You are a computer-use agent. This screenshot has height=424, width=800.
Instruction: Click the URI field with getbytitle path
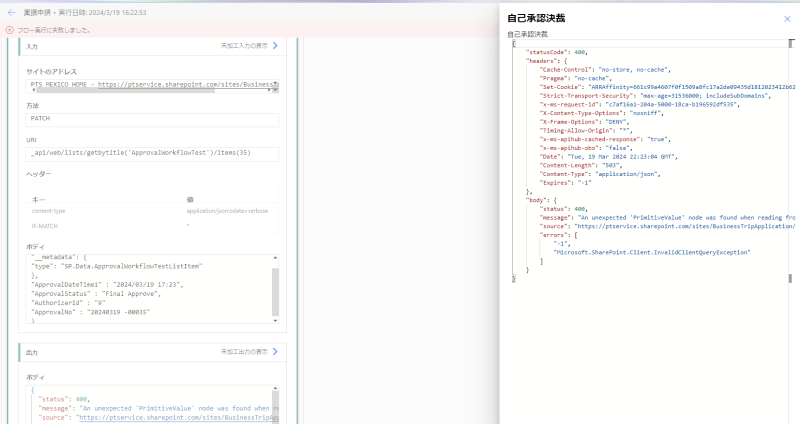click(x=153, y=152)
